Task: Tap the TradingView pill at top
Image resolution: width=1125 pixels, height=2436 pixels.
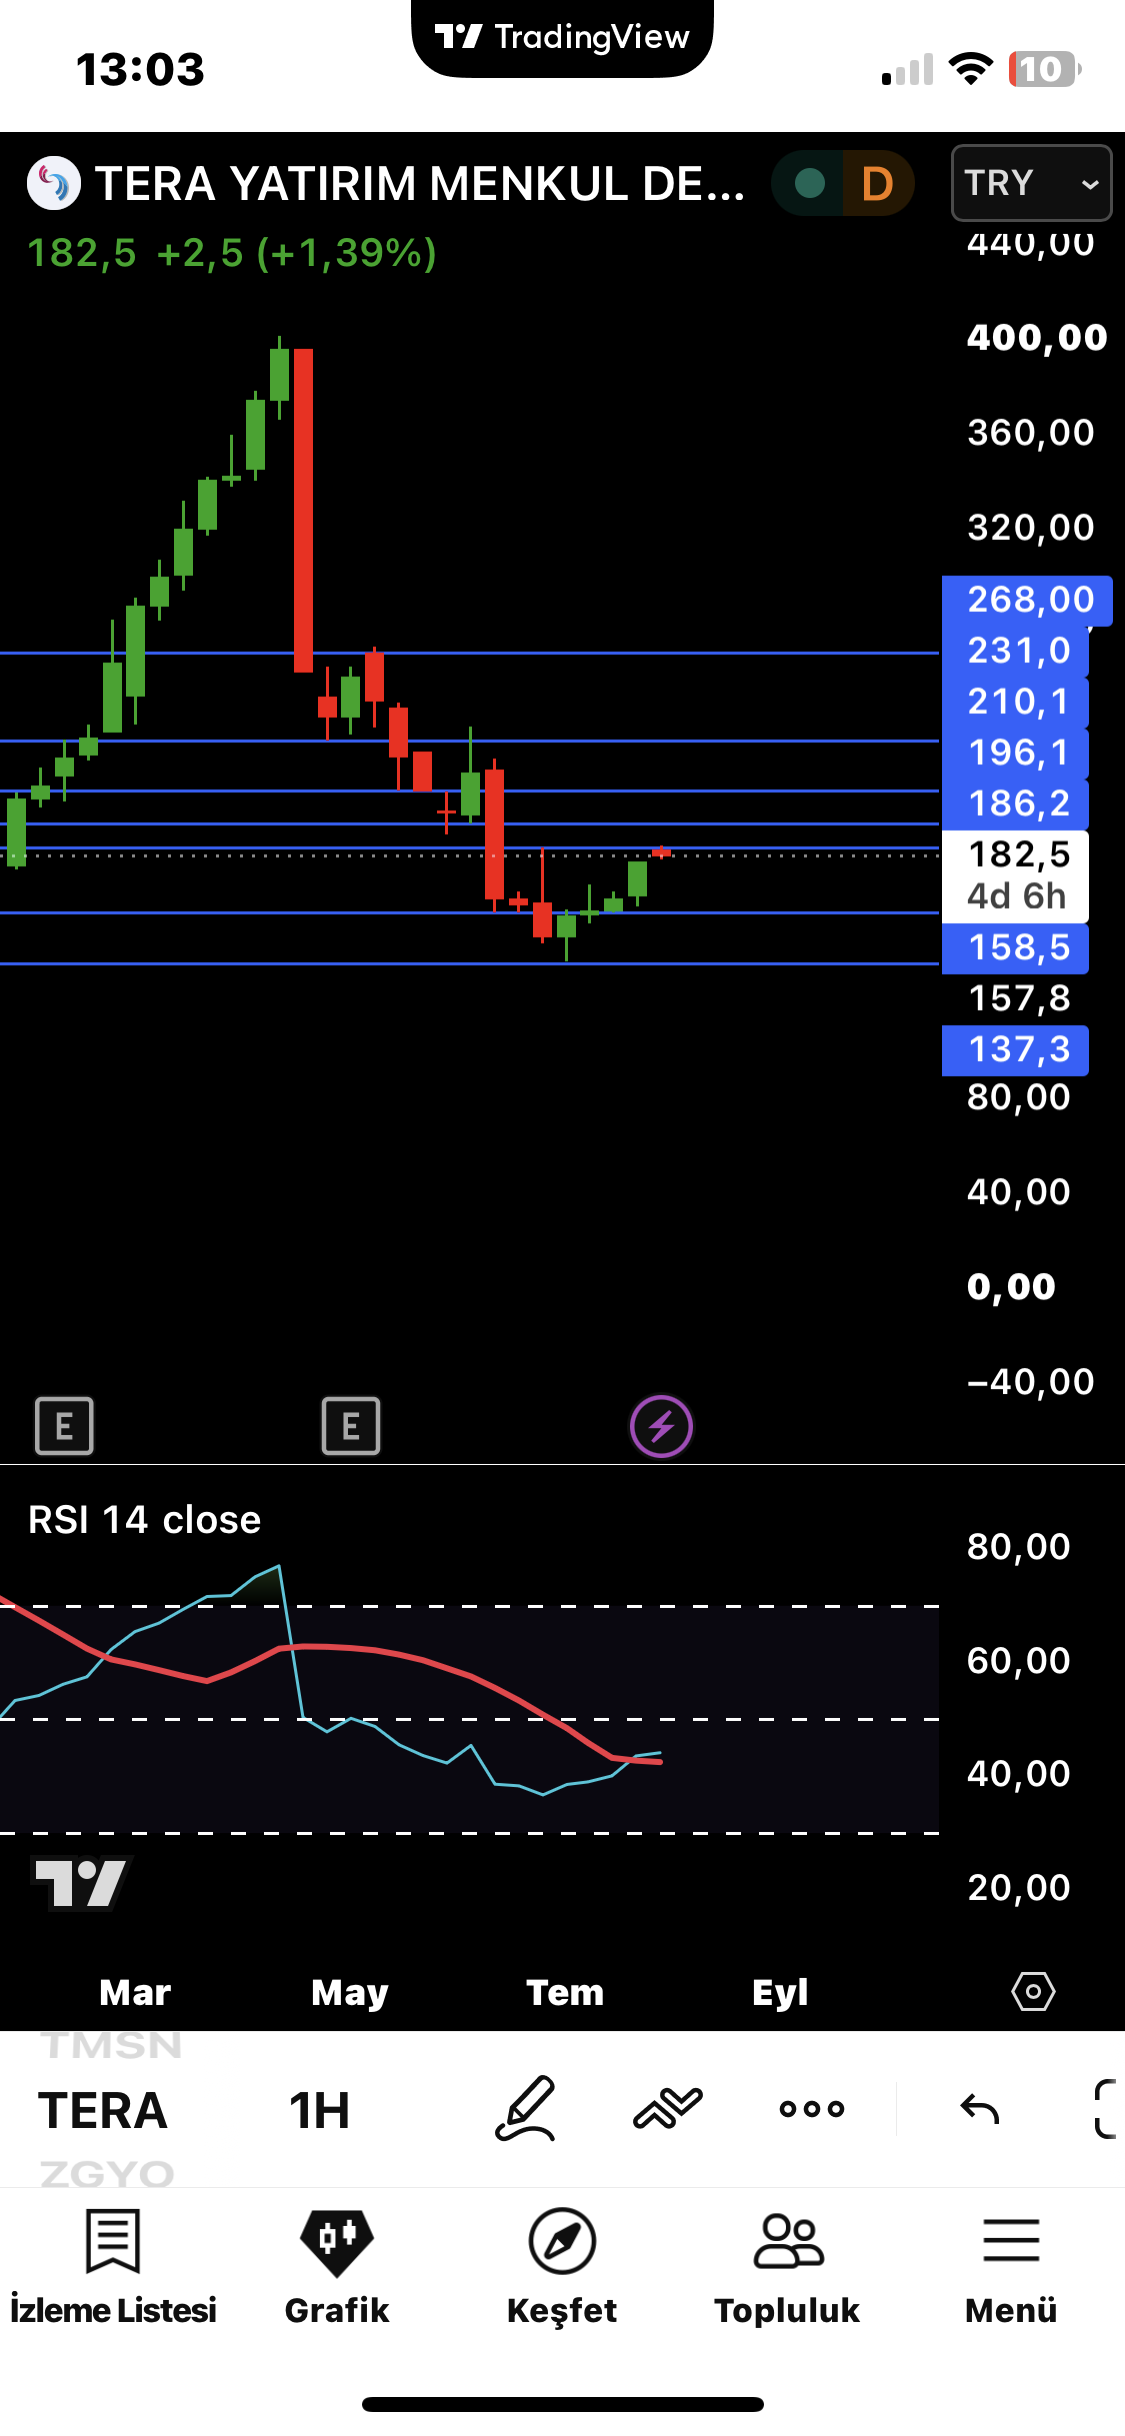Action: click(x=562, y=38)
